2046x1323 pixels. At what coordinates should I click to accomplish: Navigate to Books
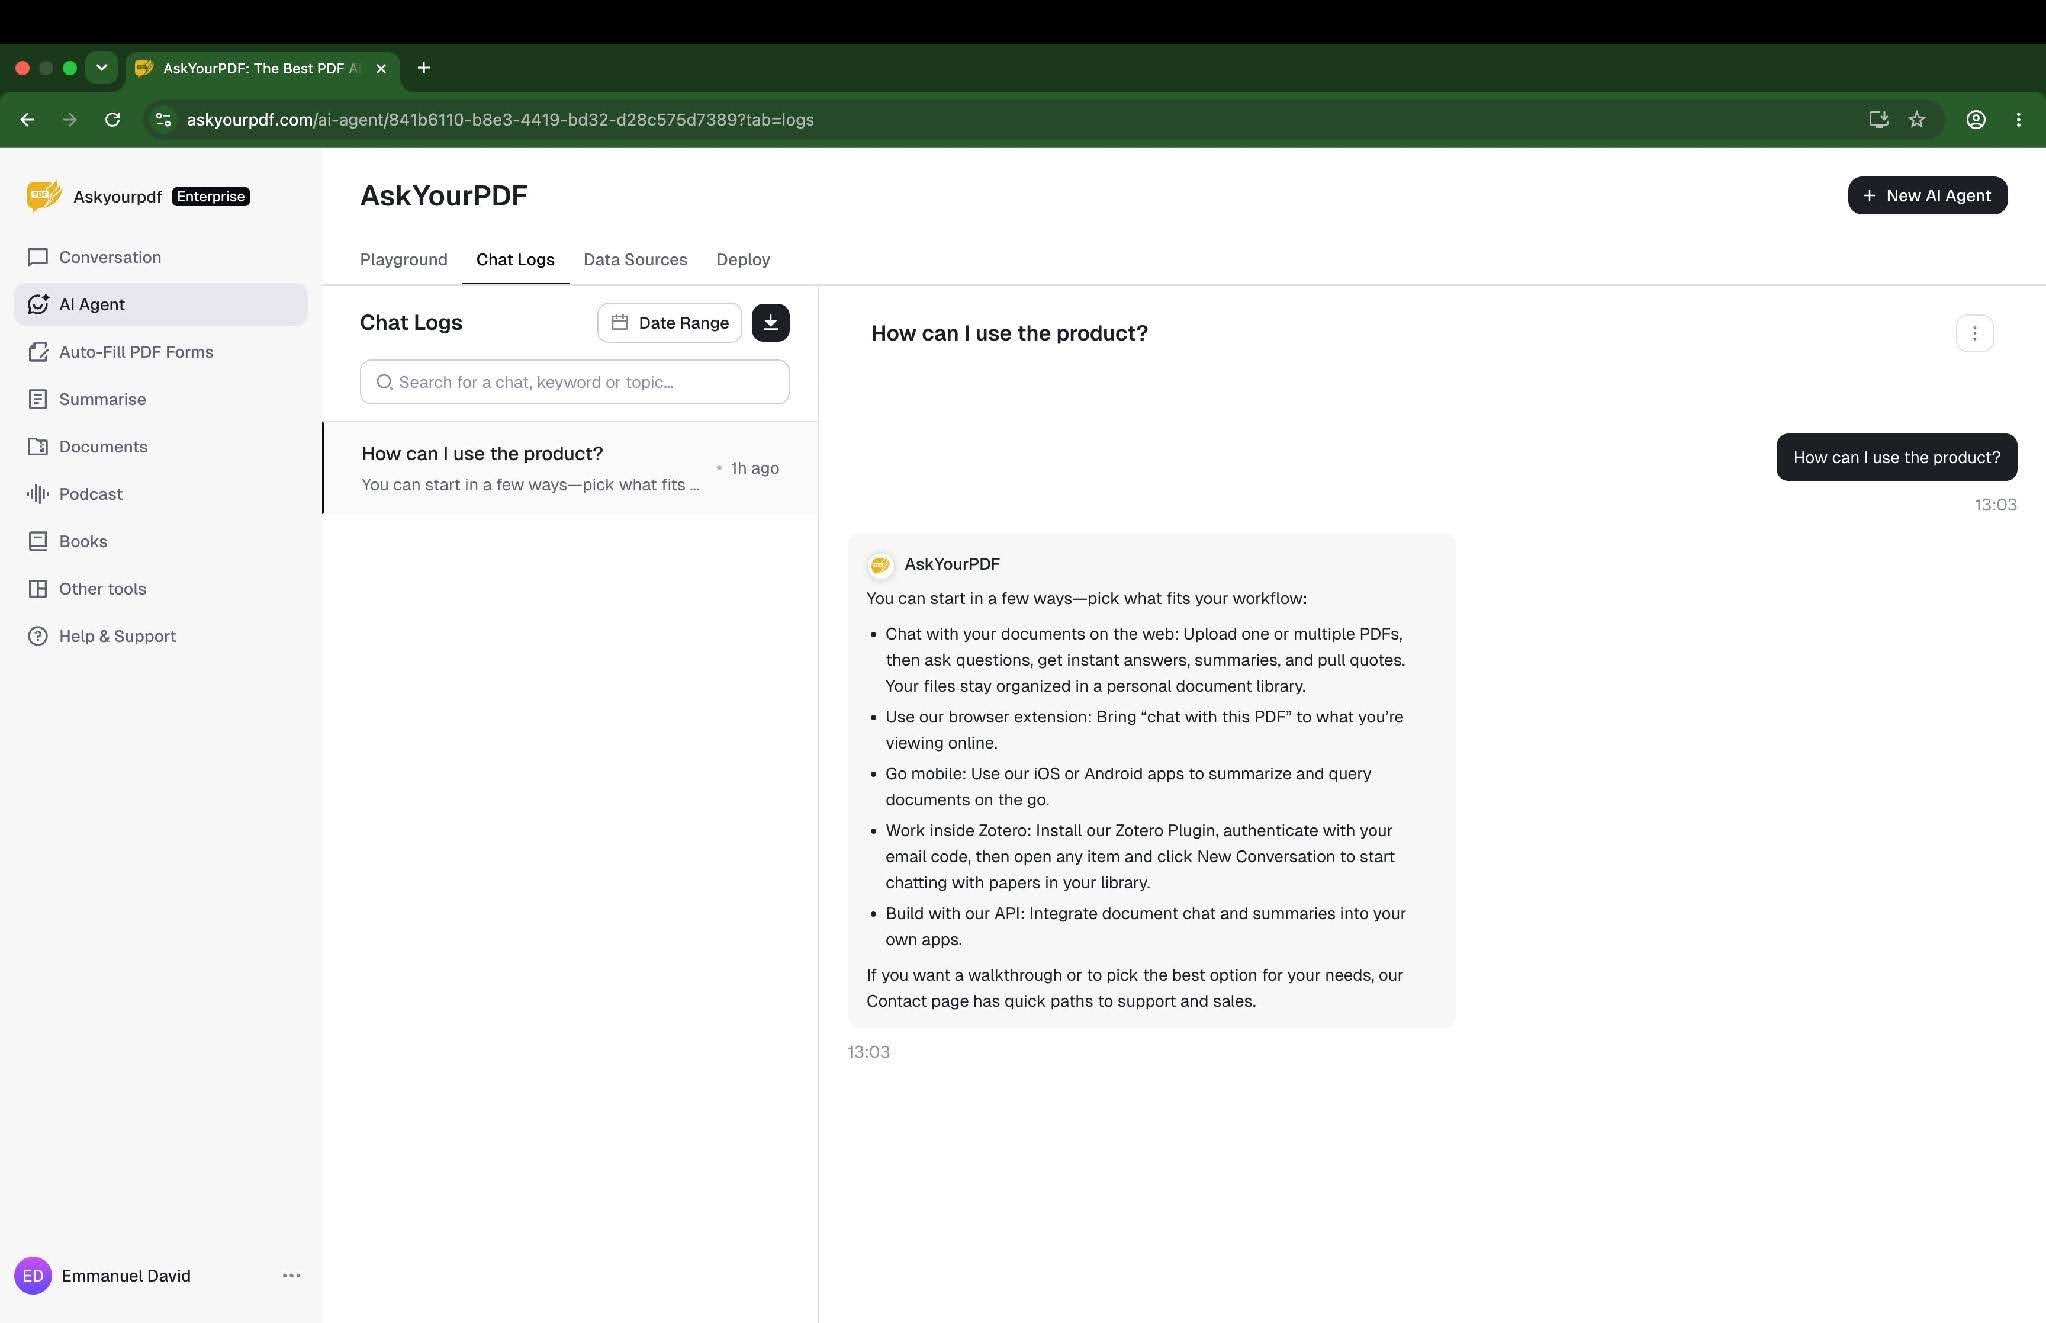[161, 541]
